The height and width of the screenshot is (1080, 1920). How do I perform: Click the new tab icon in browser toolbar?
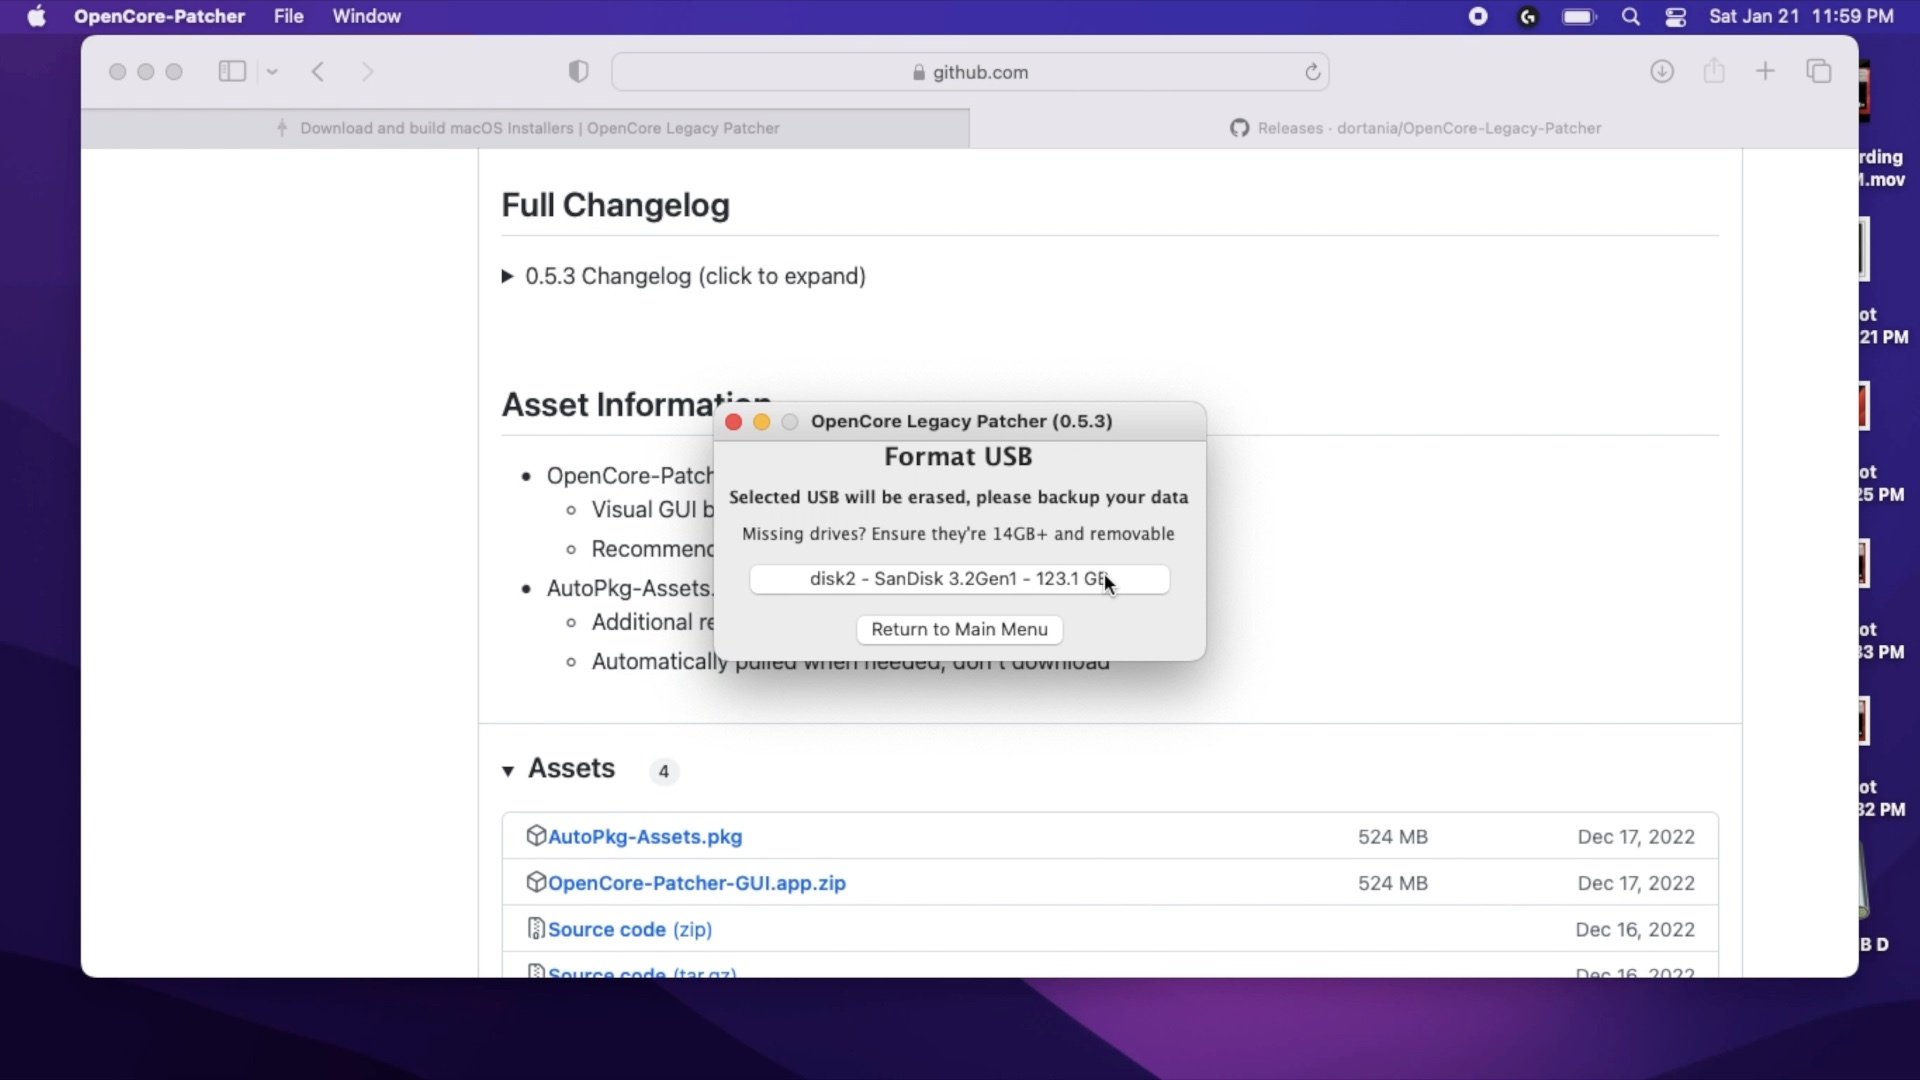[1766, 71]
